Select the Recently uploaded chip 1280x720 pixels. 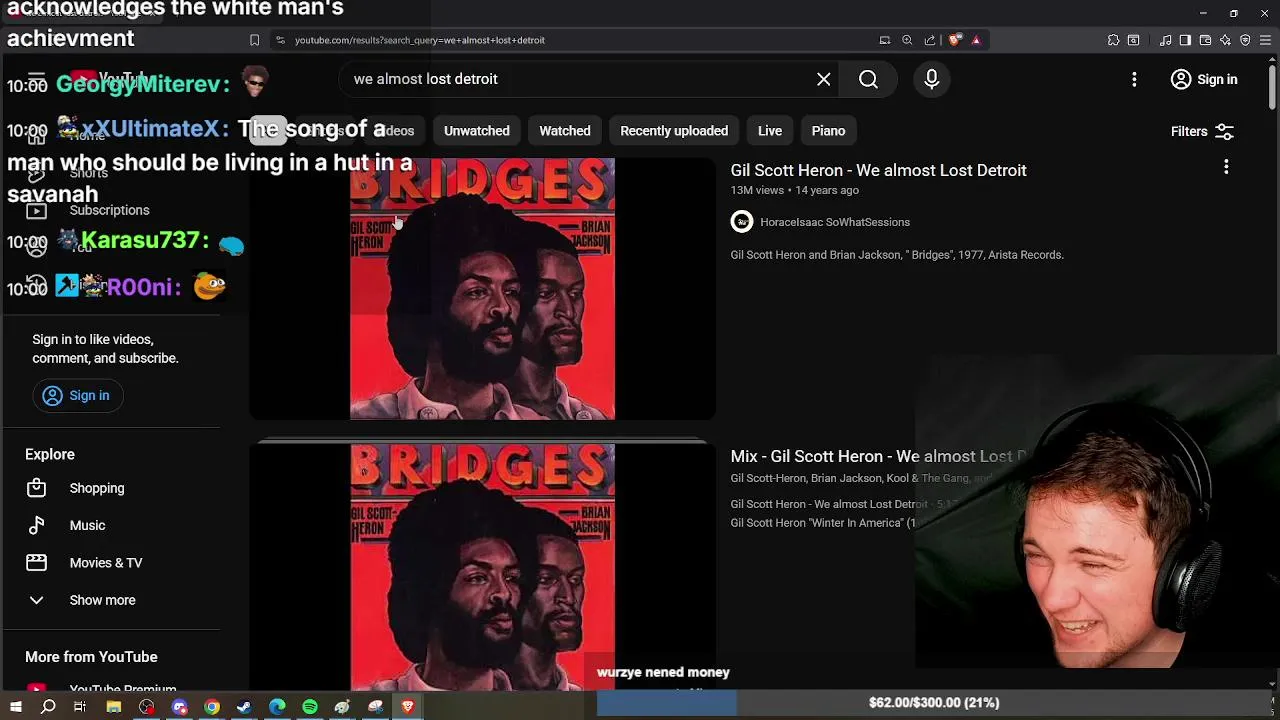[x=674, y=131]
